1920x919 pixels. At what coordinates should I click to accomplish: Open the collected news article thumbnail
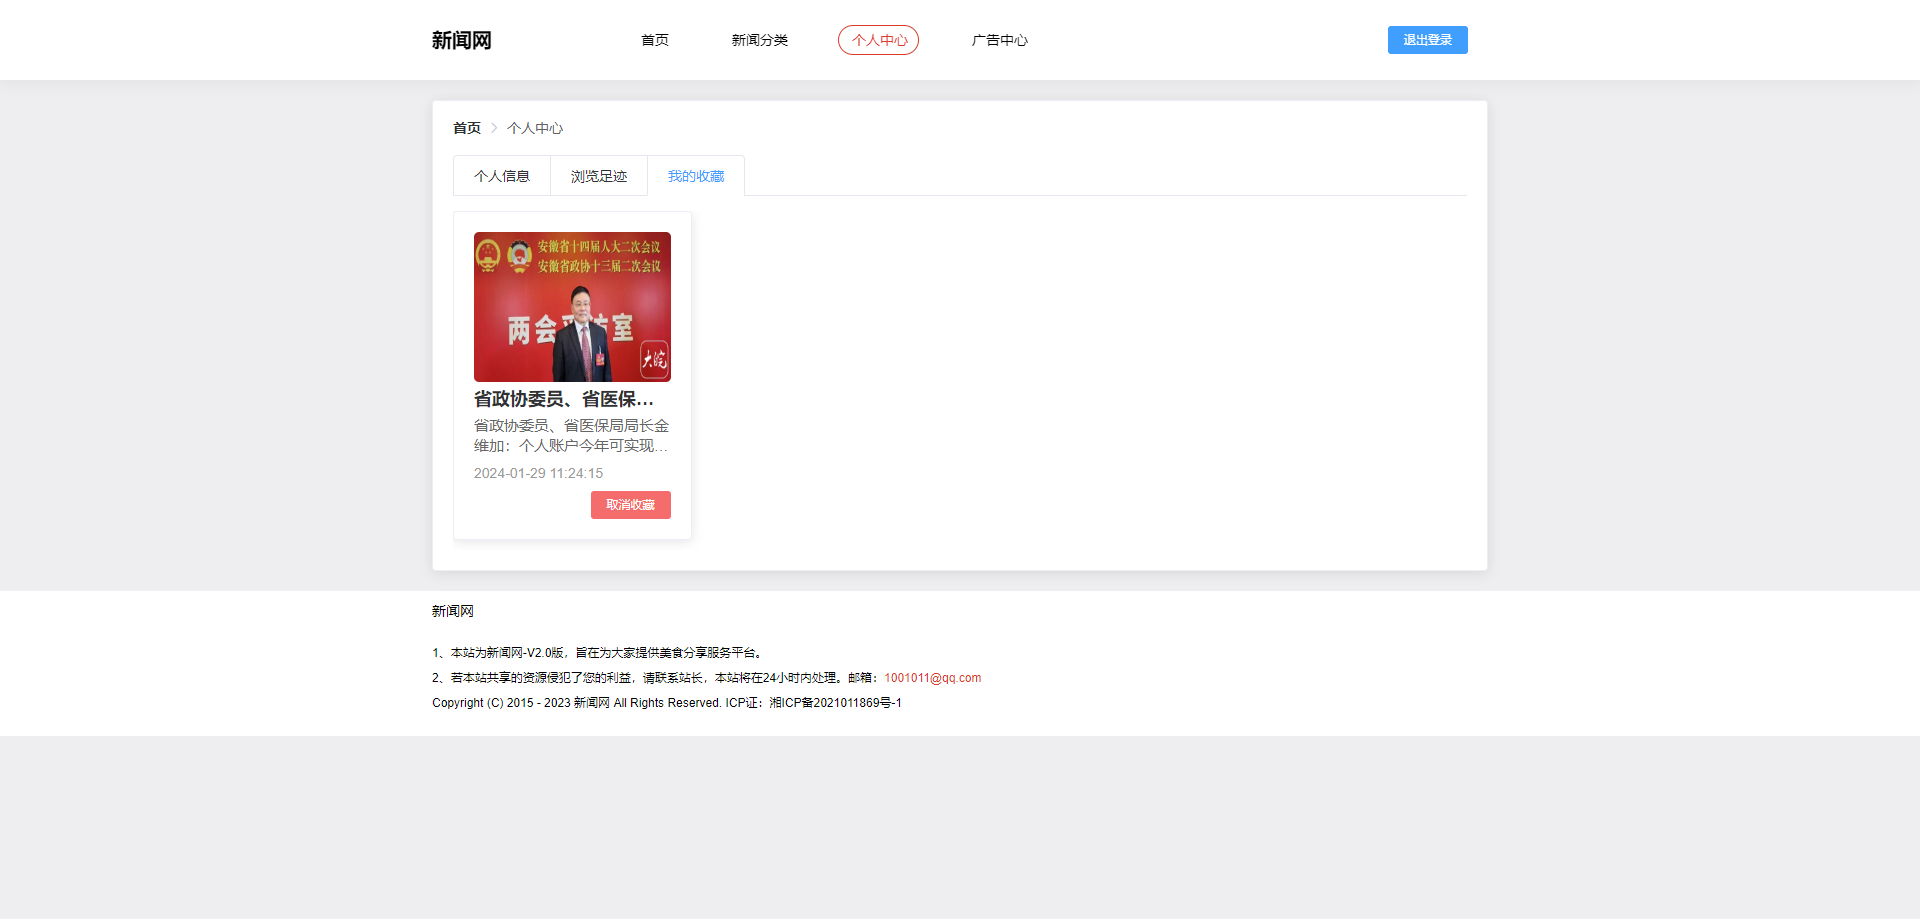point(572,306)
